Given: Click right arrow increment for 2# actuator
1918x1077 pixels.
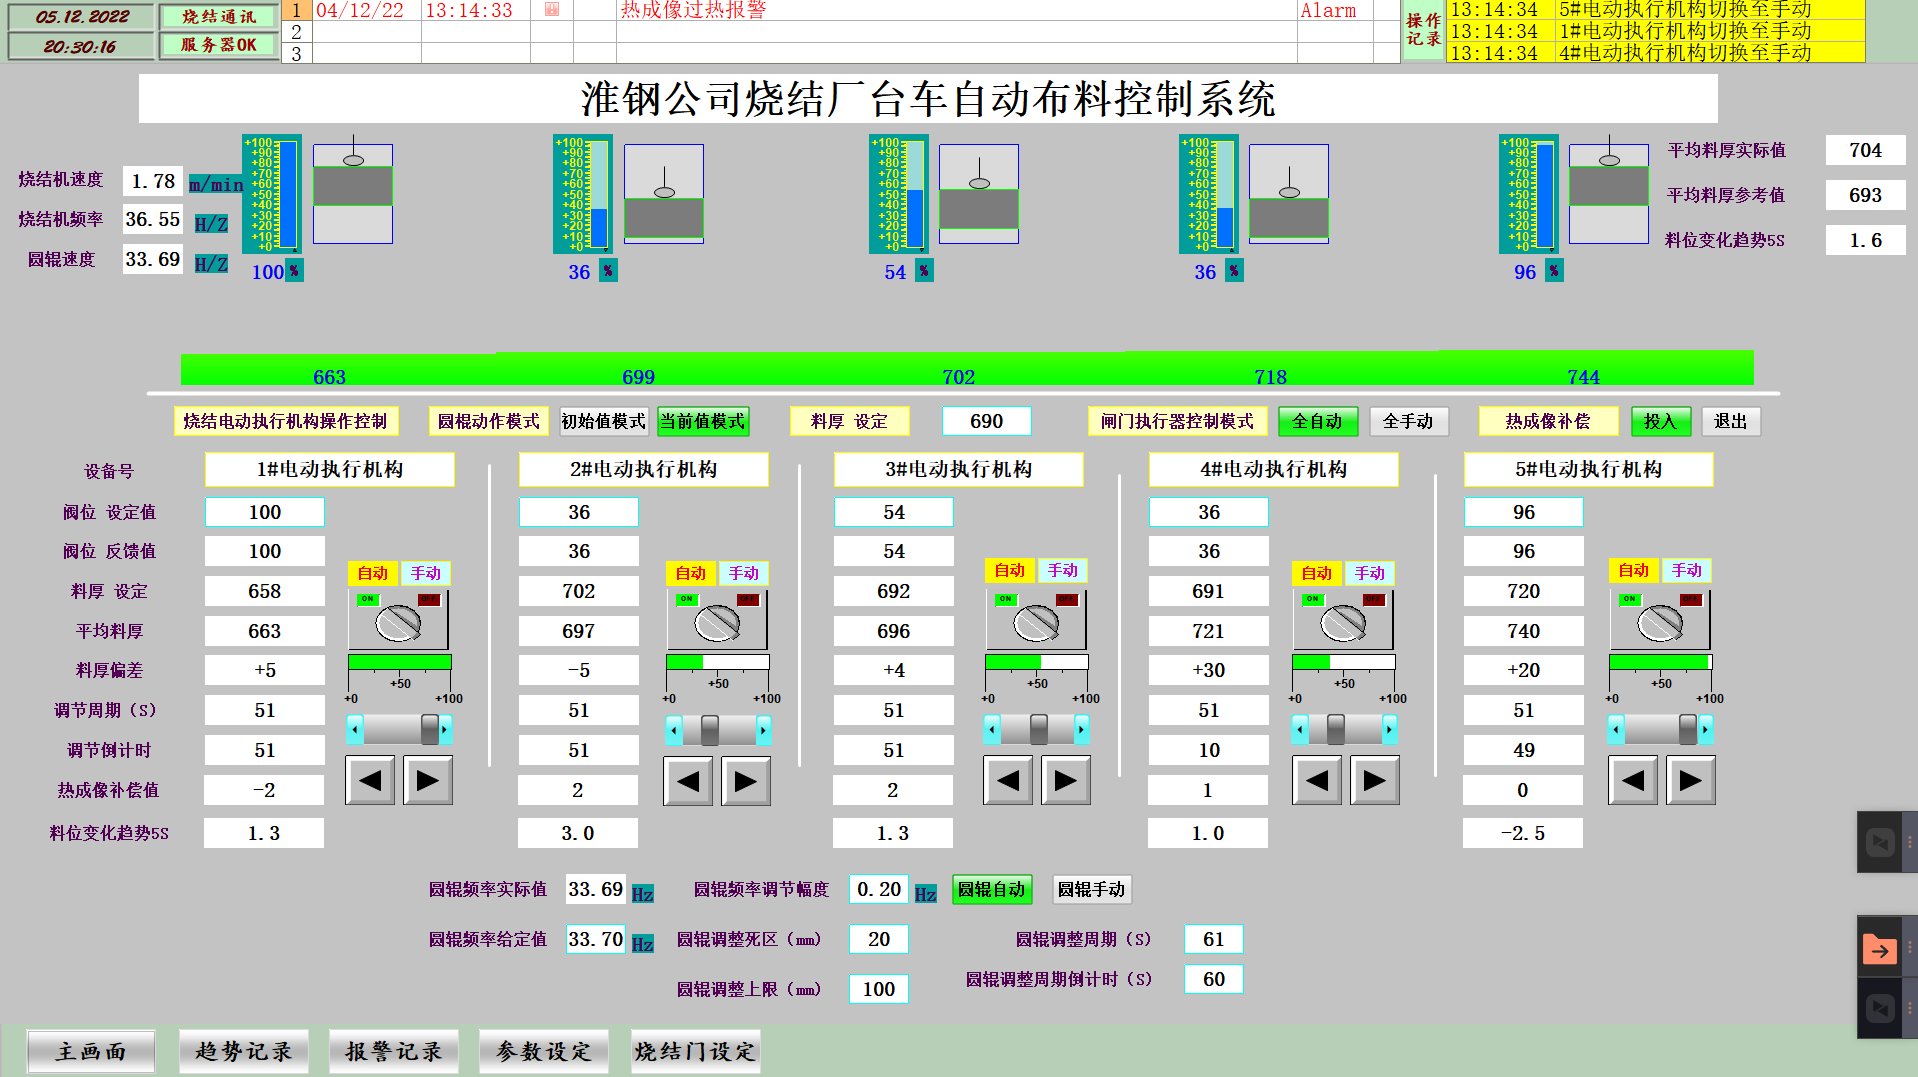Looking at the screenshot, I should (x=745, y=781).
